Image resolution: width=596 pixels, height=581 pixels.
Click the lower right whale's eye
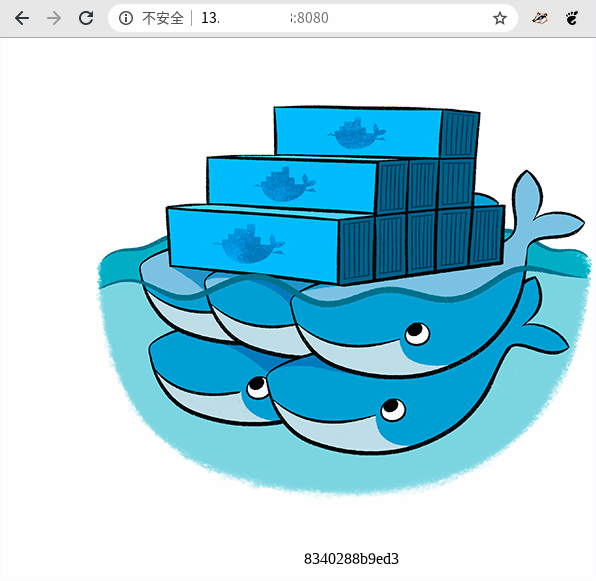pyautogui.click(x=393, y=409)
